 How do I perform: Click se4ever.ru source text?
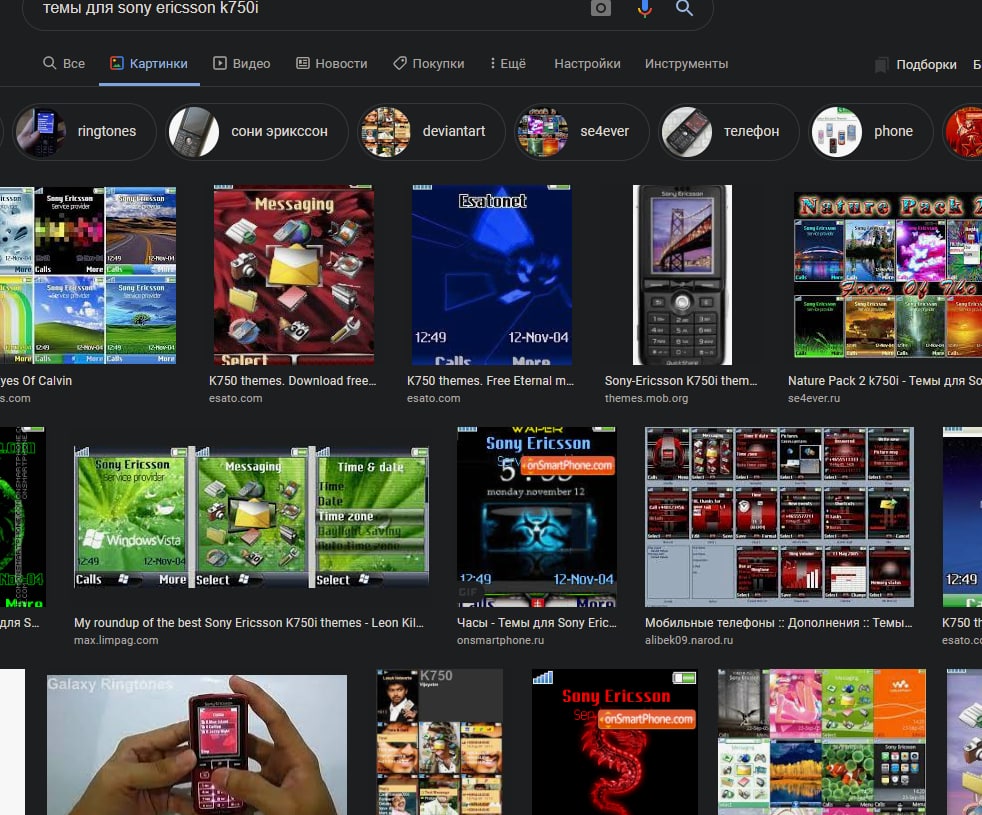click(814, 398)
